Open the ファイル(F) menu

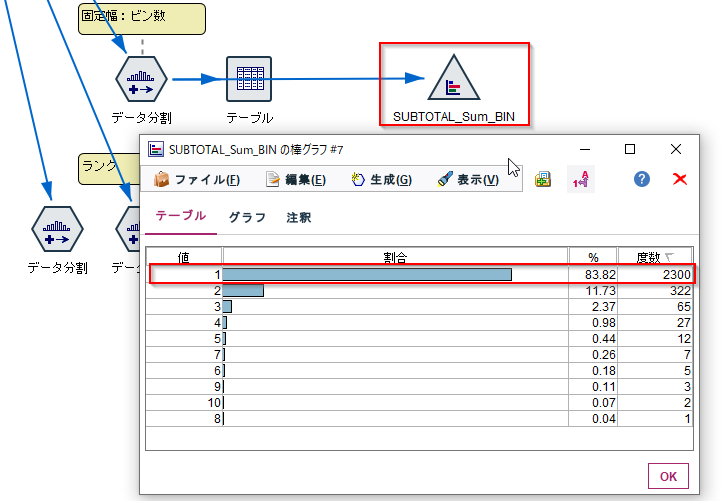[x=197, y=179]
